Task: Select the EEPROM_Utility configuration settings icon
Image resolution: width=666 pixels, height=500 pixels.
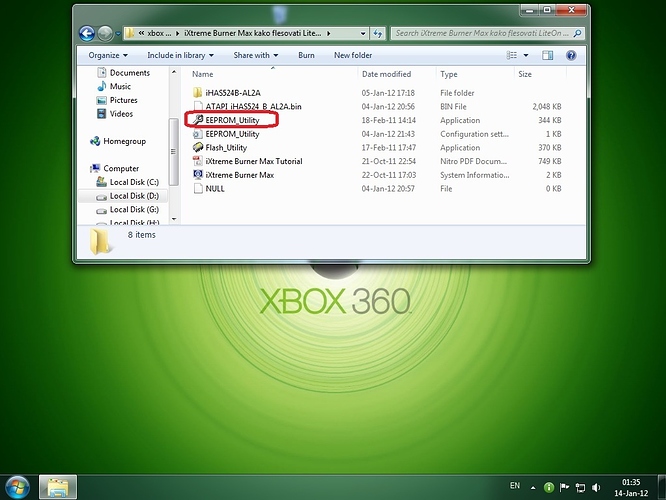Action: click(x=198, y=134)
